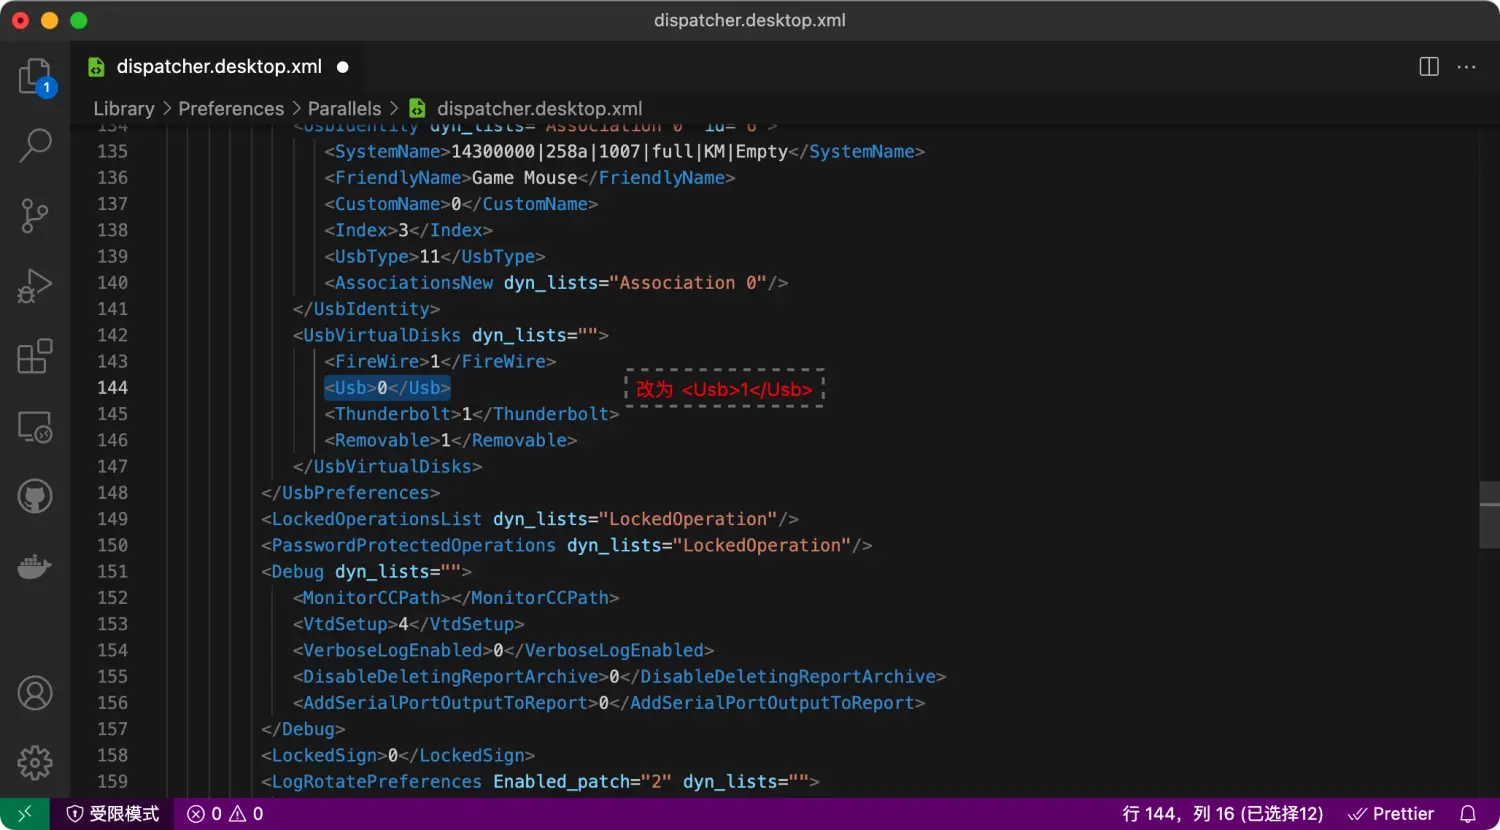Open the errors and warnings problems indicator

225,814
